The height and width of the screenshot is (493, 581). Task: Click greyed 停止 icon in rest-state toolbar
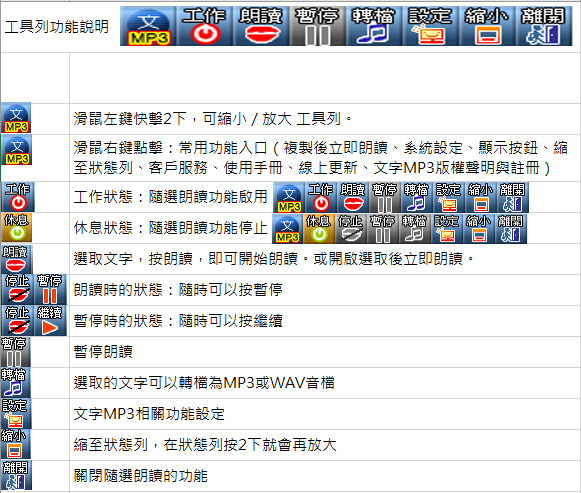[x=351, y=229]
